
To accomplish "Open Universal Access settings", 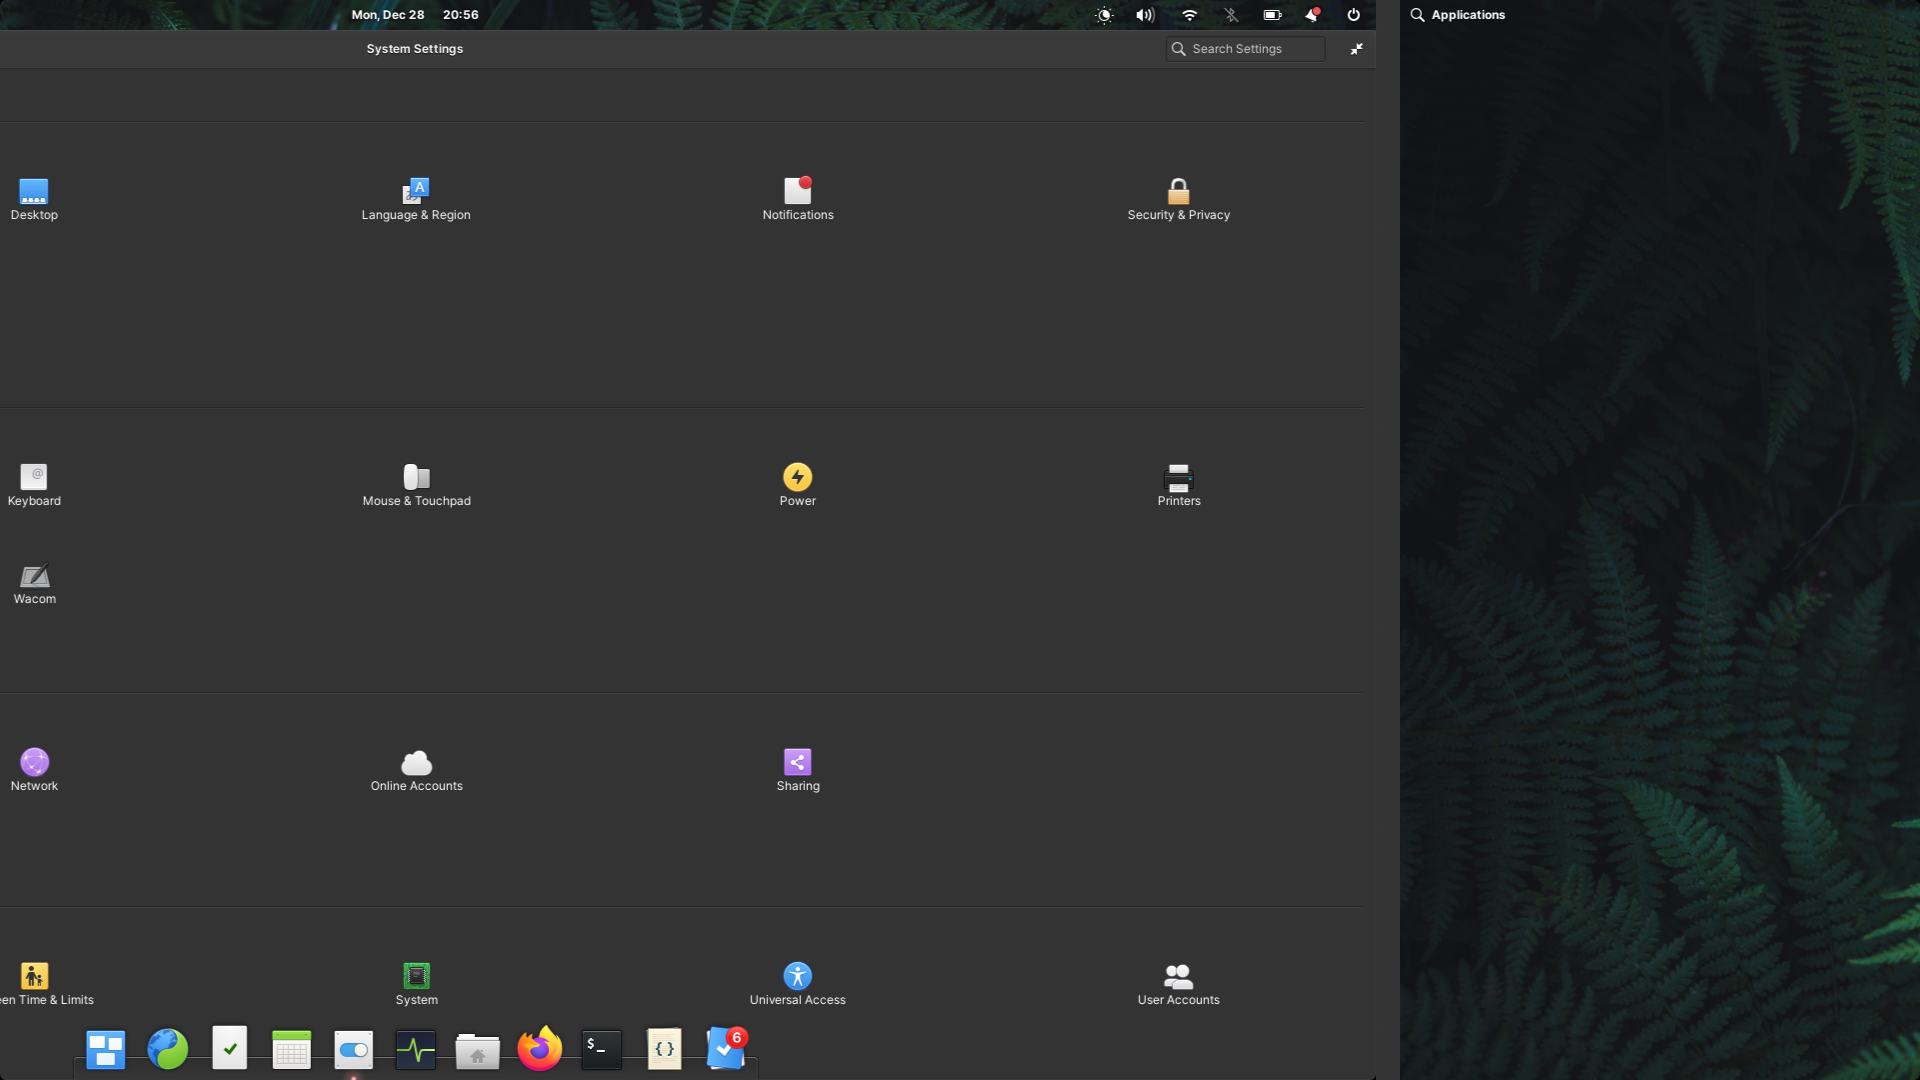I will click(797, 983).
